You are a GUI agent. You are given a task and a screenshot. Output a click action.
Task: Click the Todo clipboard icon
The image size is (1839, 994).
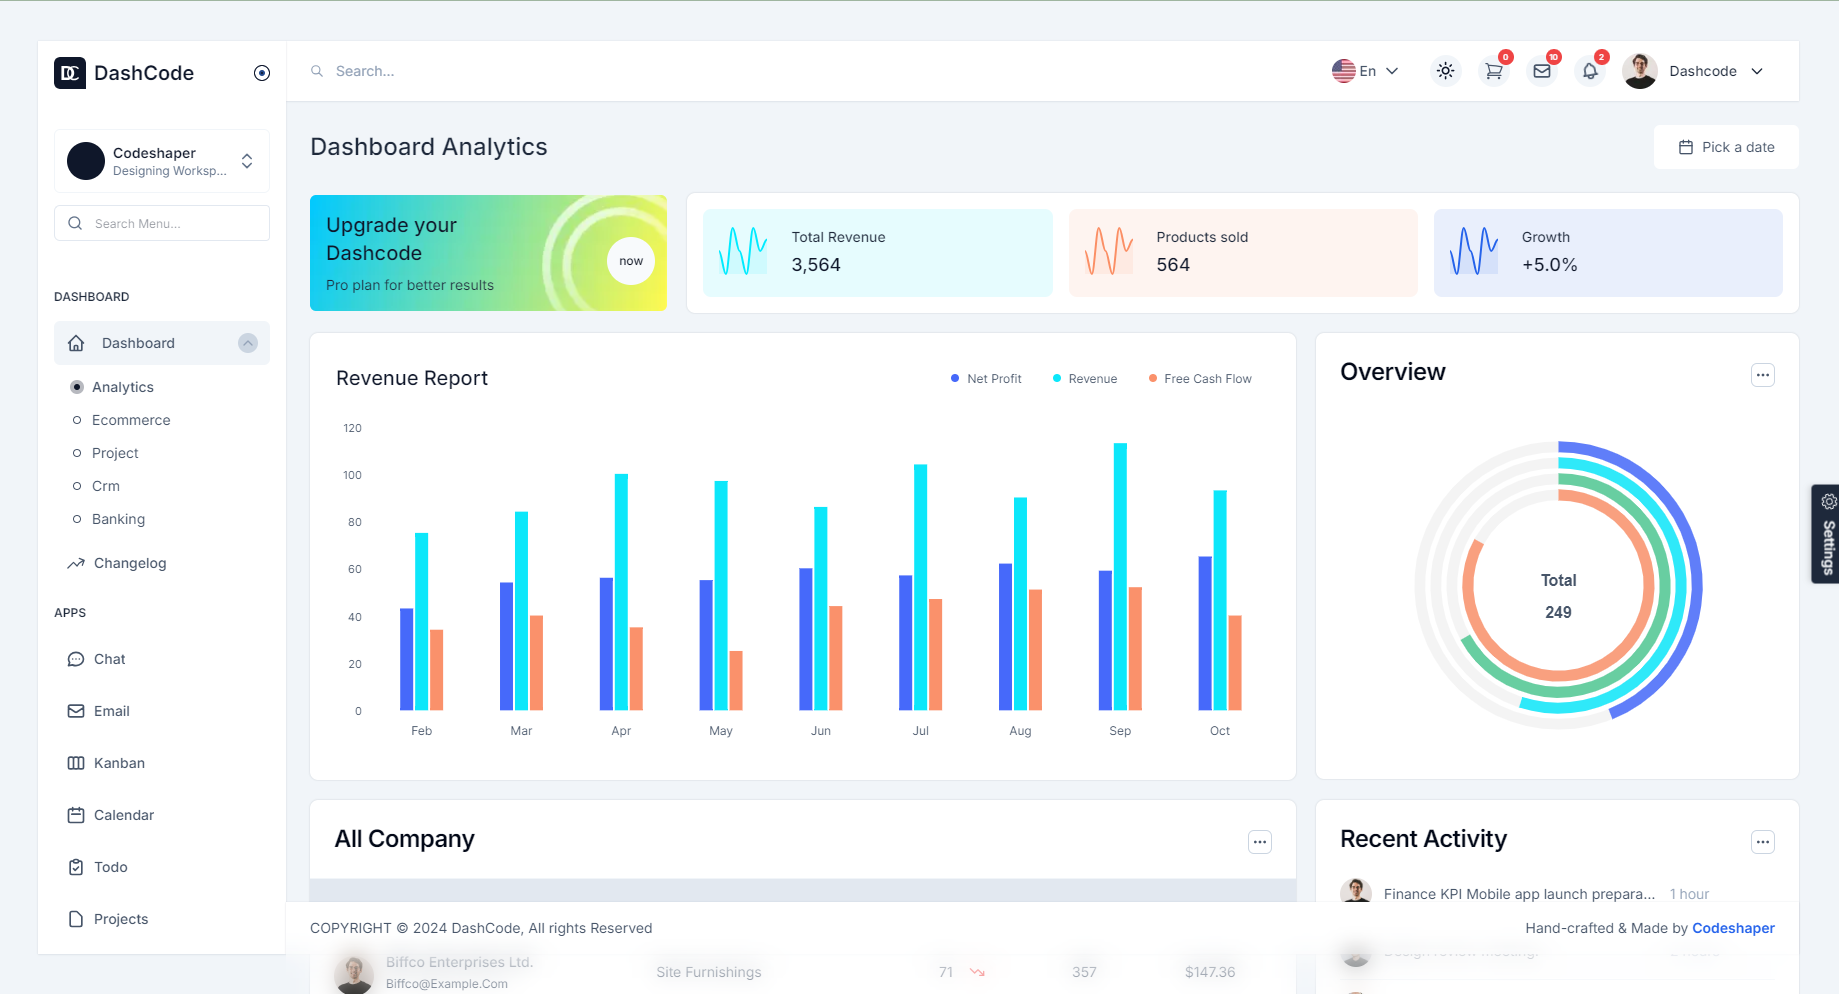tap(76, 867)
